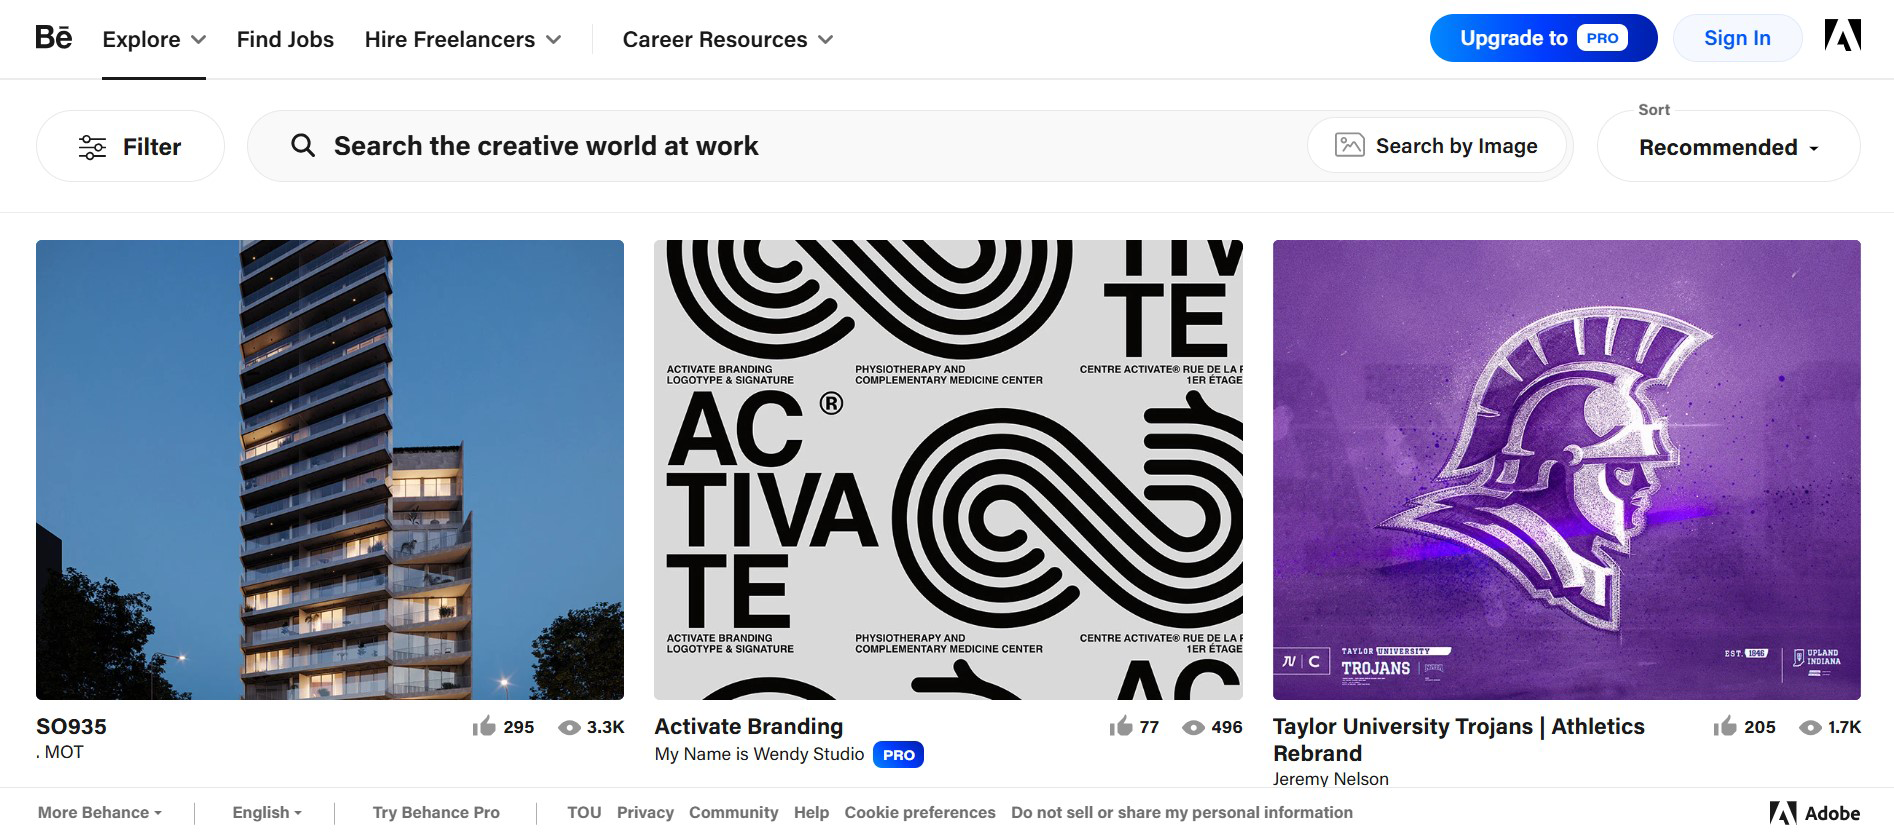Viewport: 1894px width, 832px height.
Task: Click the PRO badge beside Wendy Studio
Action: pos(898,754)
